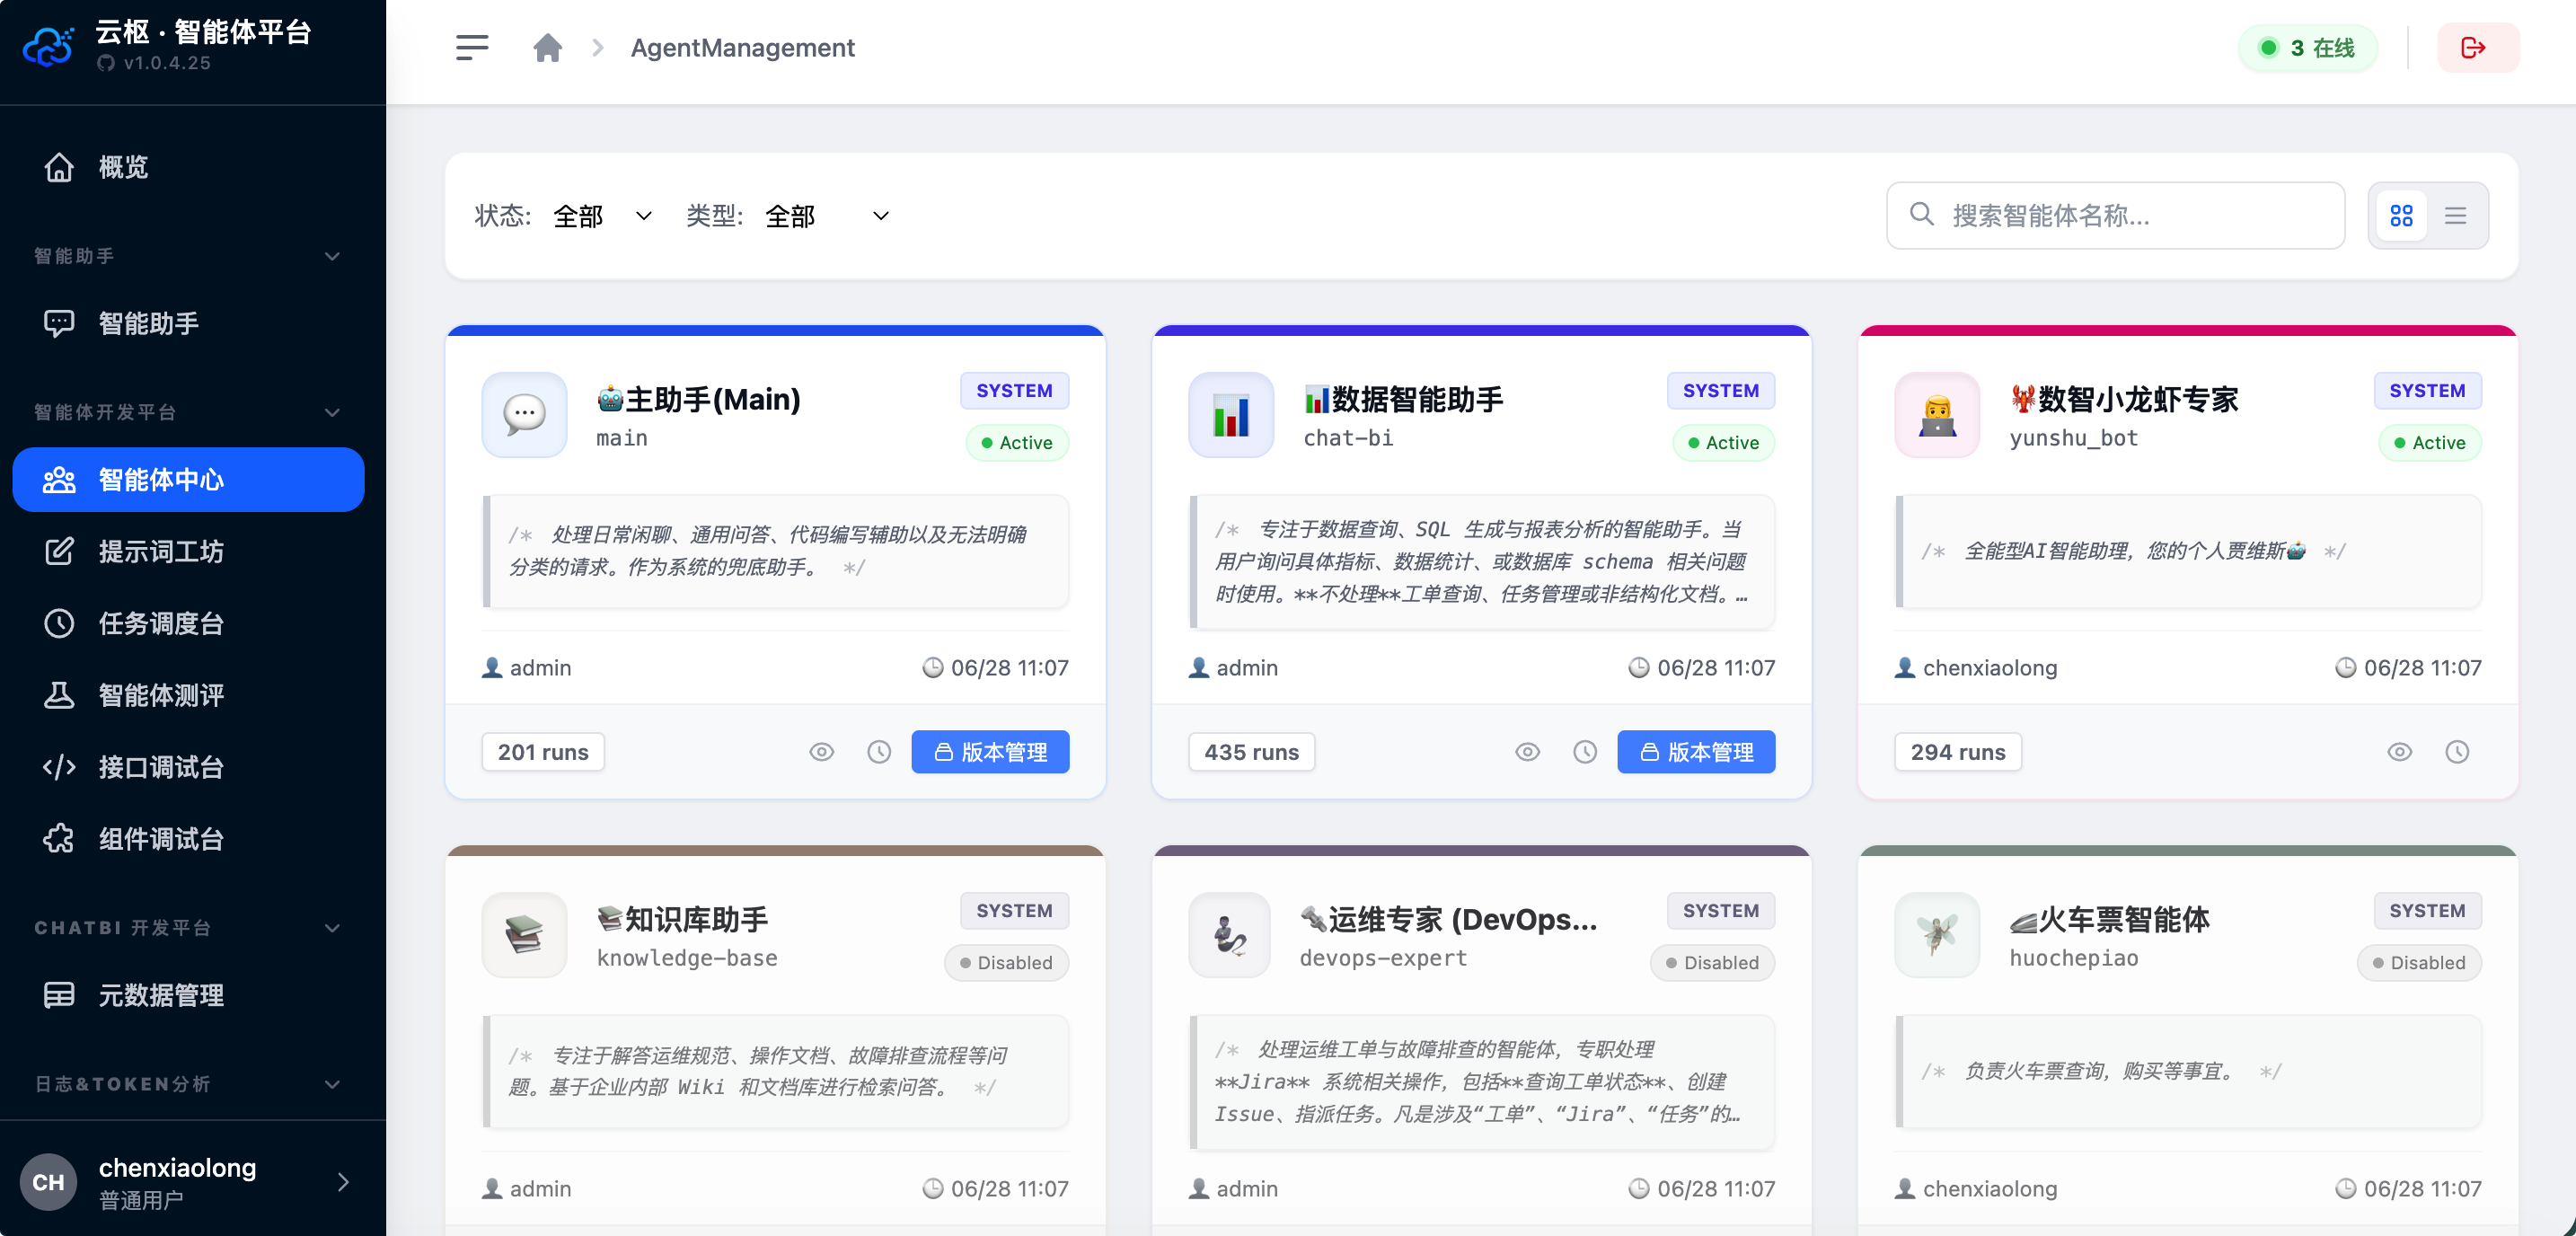Click Active status on 数智小龙虾专家 card

pos(2430,442)
